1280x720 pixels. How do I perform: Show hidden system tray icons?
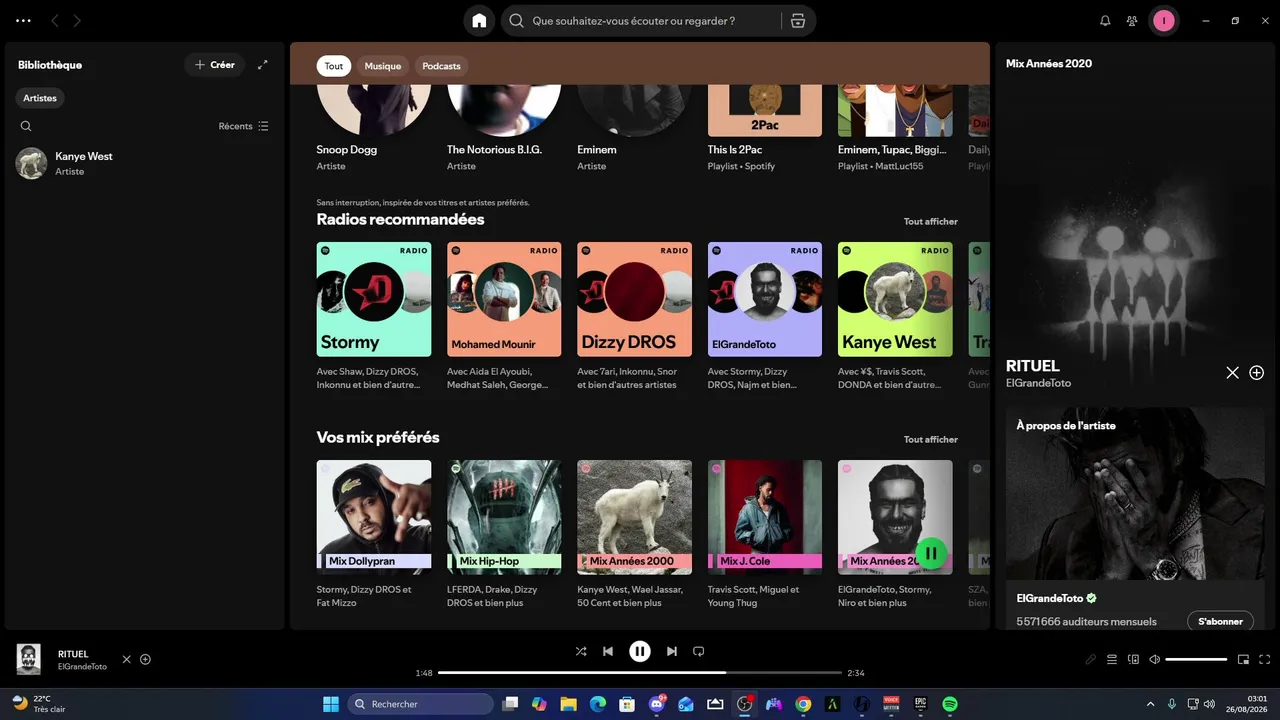1150,704
